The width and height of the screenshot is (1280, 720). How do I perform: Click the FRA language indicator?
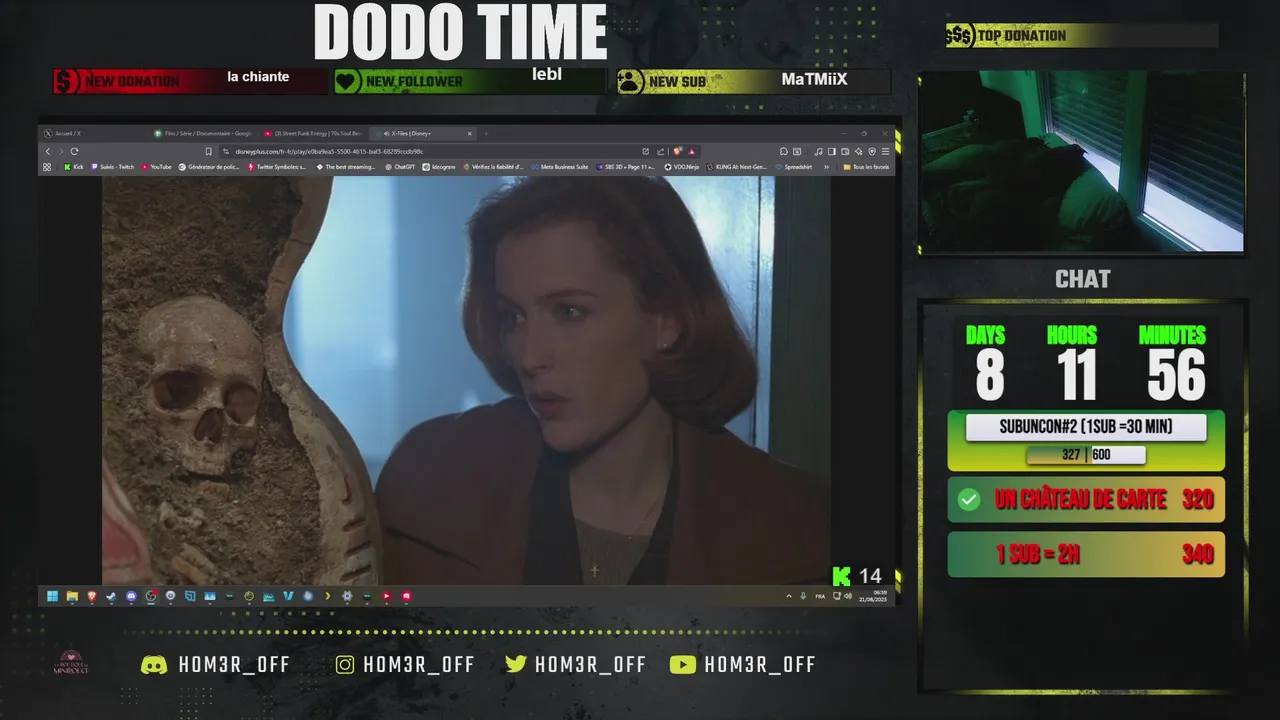pos(820,596)
